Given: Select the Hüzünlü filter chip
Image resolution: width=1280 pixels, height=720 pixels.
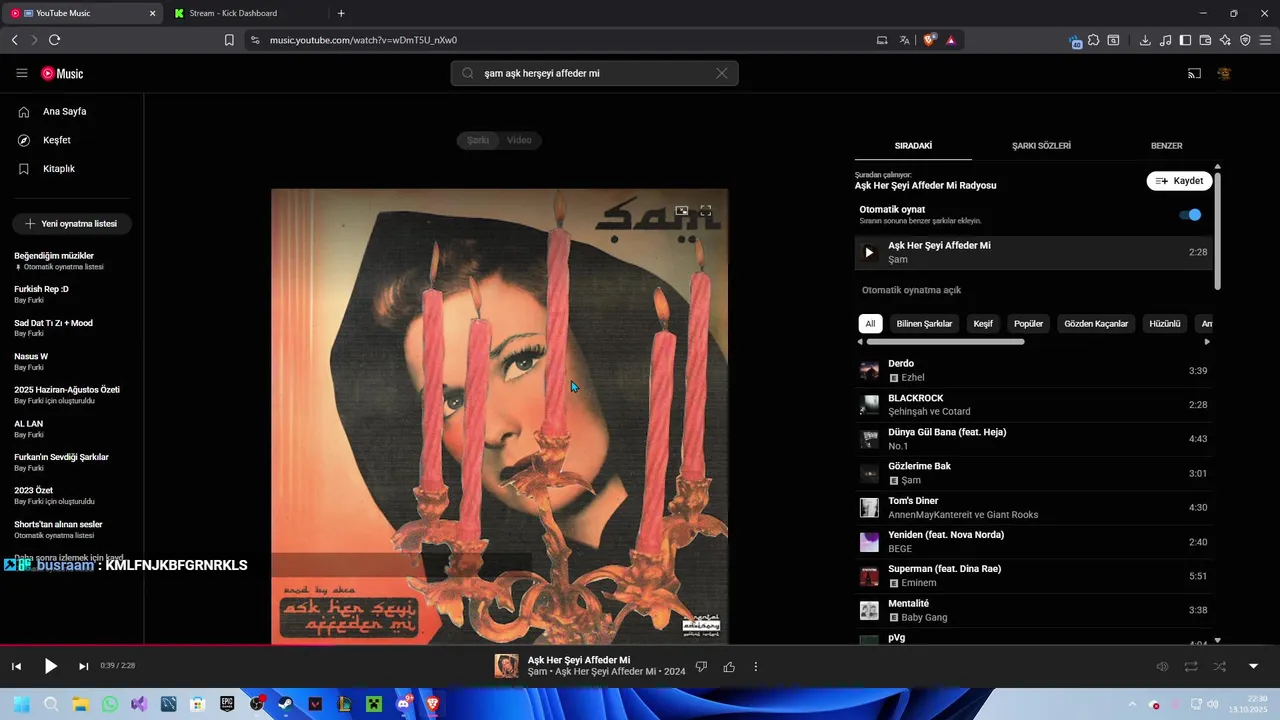Looking at the screenshot, I should (x=1165, y=323).
